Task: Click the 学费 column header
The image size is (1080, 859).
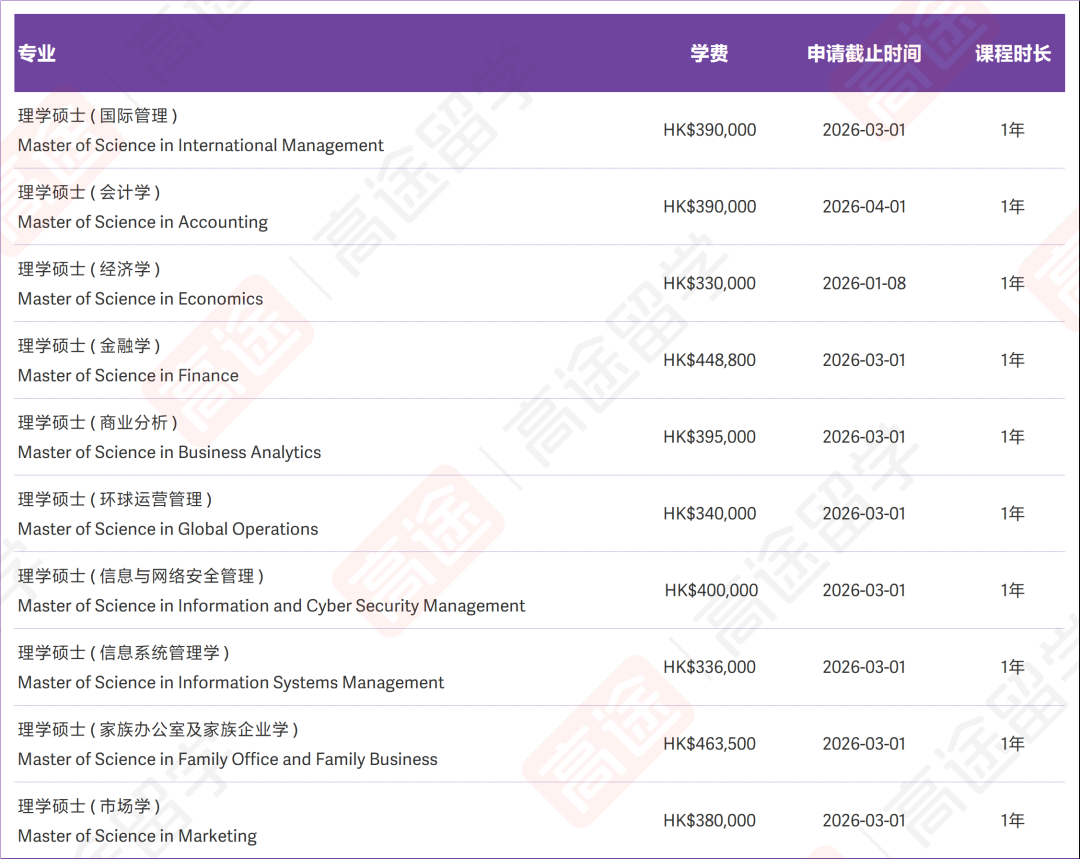Action: pyautogui.click(x=709, y=53)
